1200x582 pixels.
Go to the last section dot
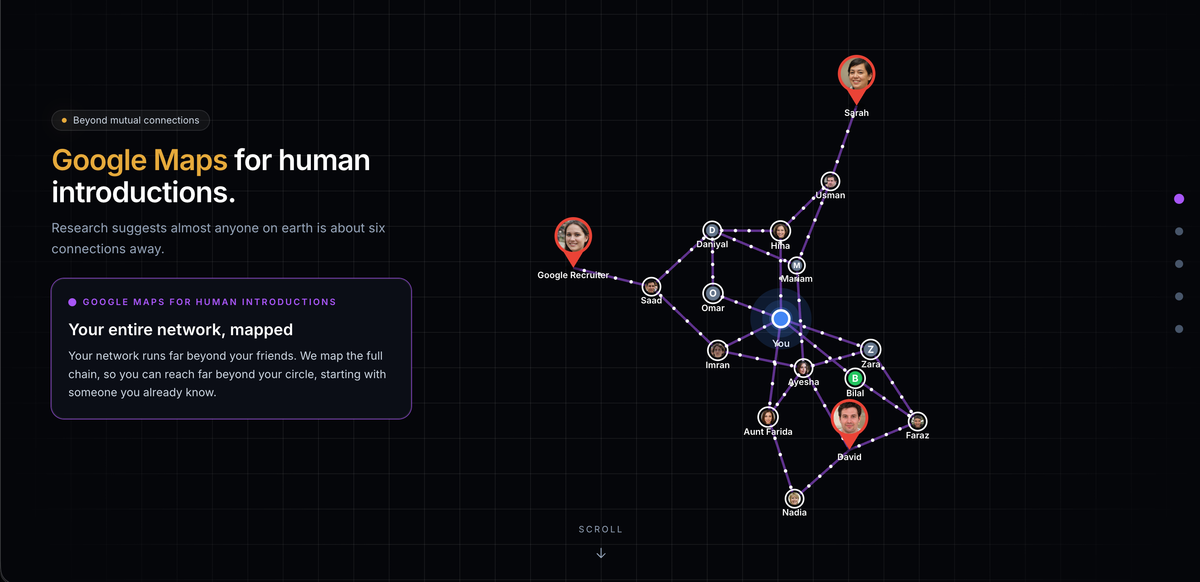tap(1179, 329)
